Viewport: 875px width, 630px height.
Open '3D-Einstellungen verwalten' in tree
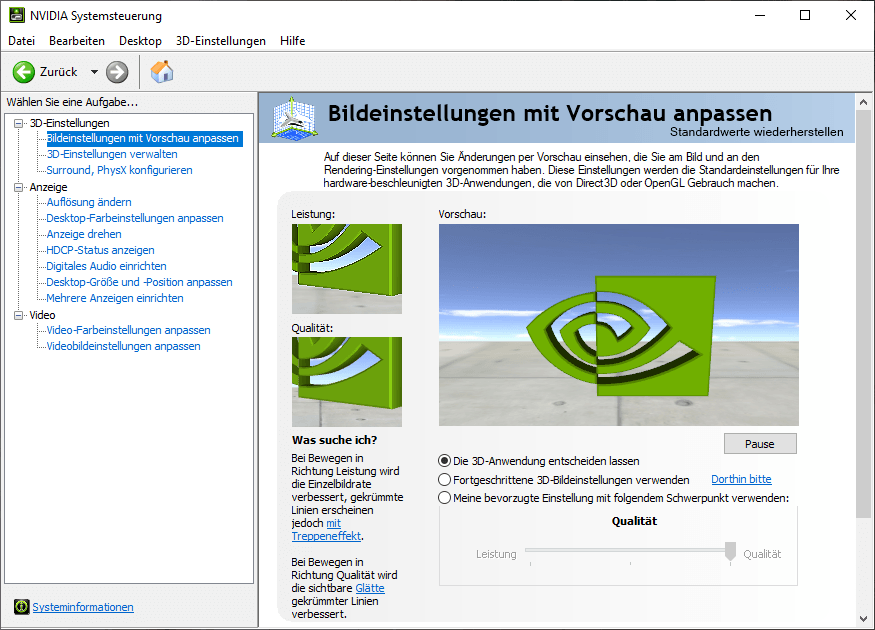tap(112, 155)
